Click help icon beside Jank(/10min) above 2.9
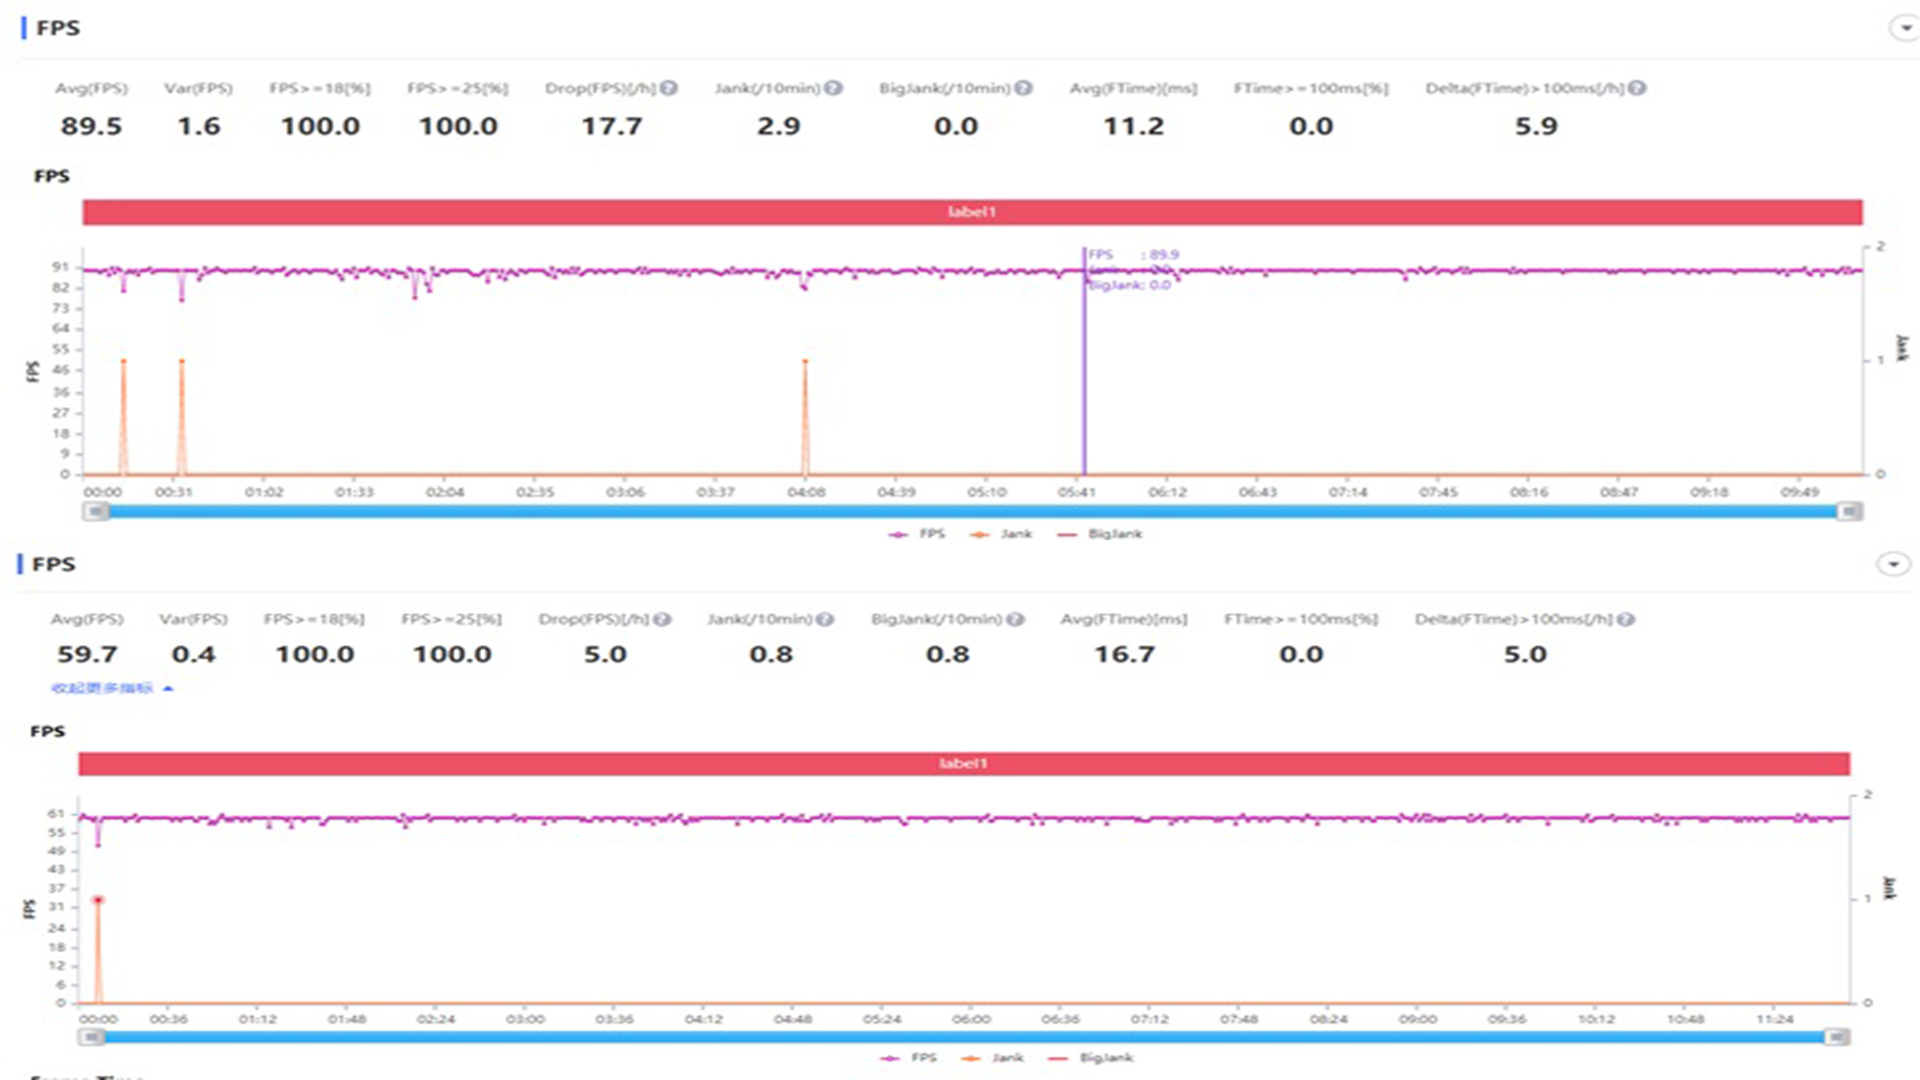This screenshot has width=1920, height=1080. (833, 88)
